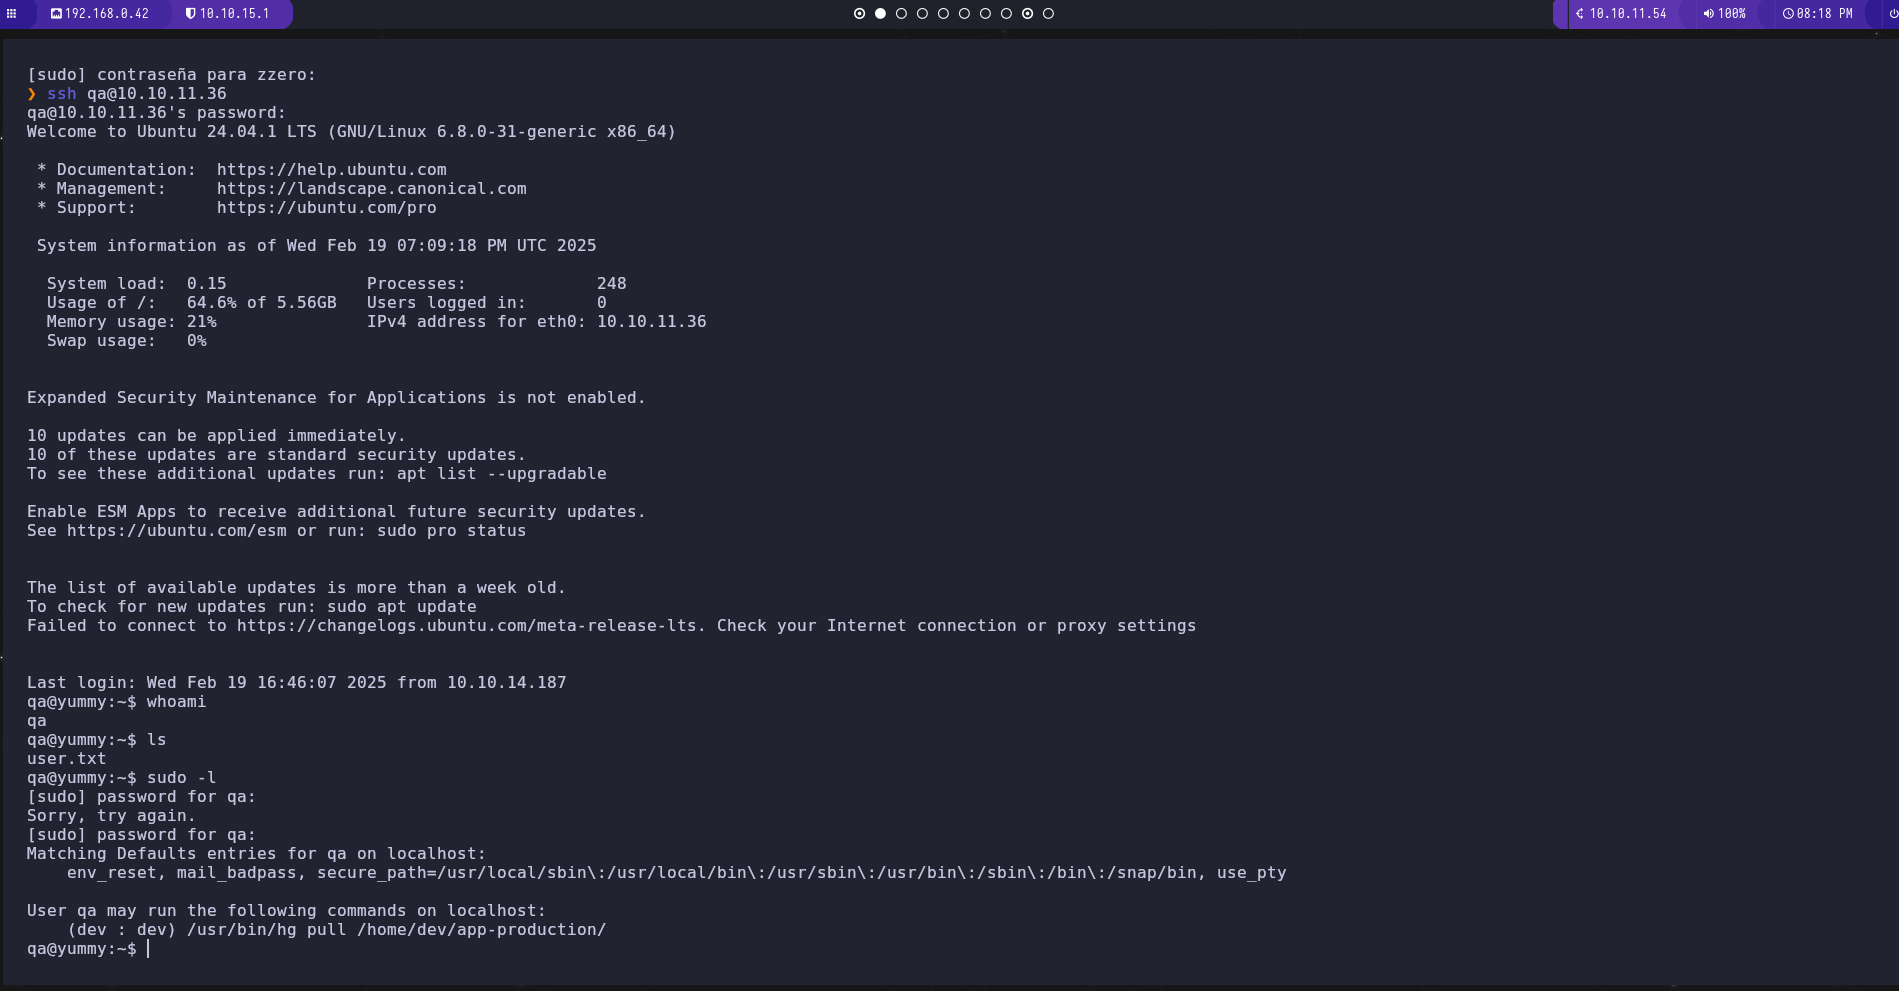Viewport: 1899px width, 991px height.
Task: Click the 08:18 PM time text
Action: tap(1824, 14)
